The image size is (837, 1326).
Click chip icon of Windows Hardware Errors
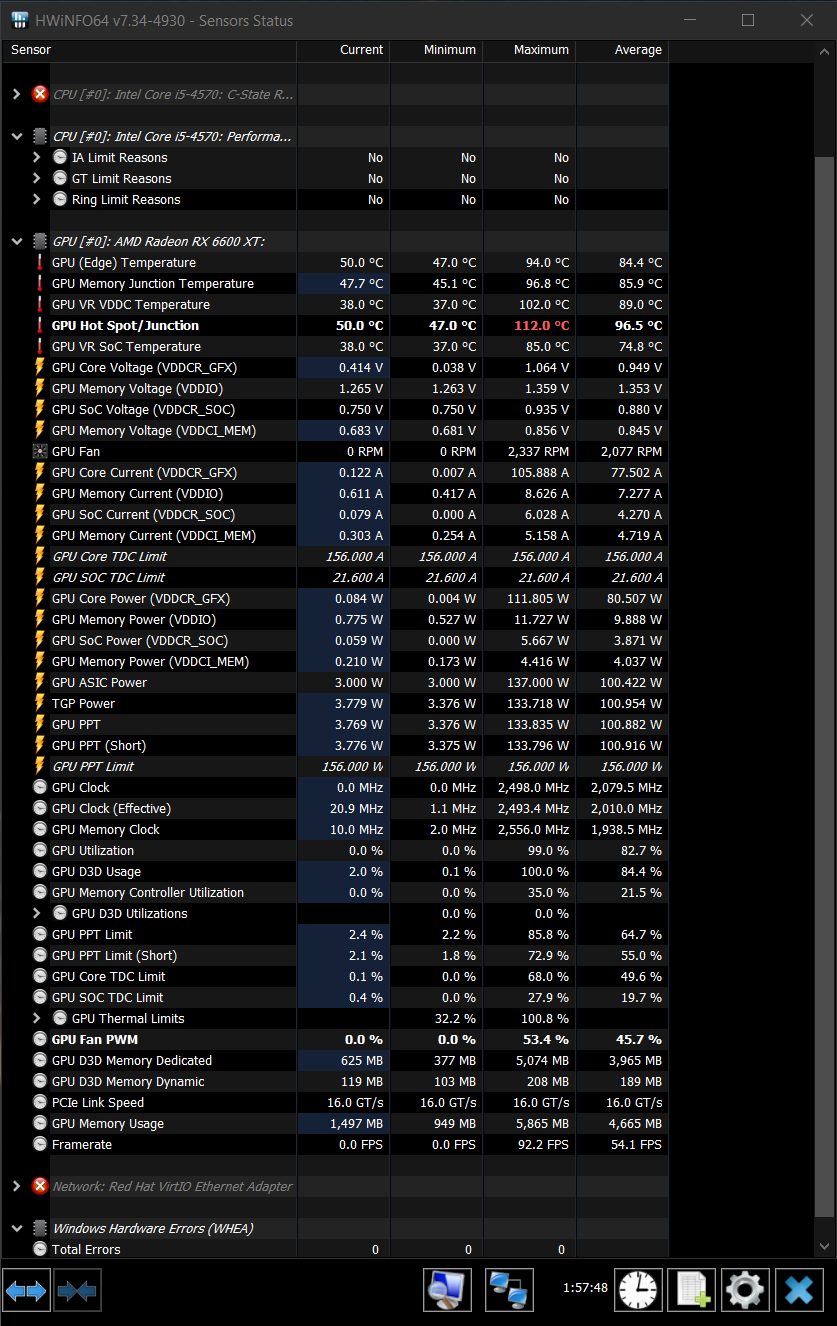click(x=40, y=1228)
